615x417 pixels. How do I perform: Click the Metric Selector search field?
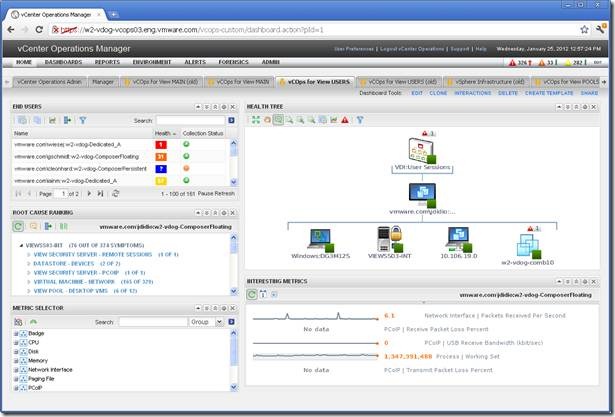153,322
